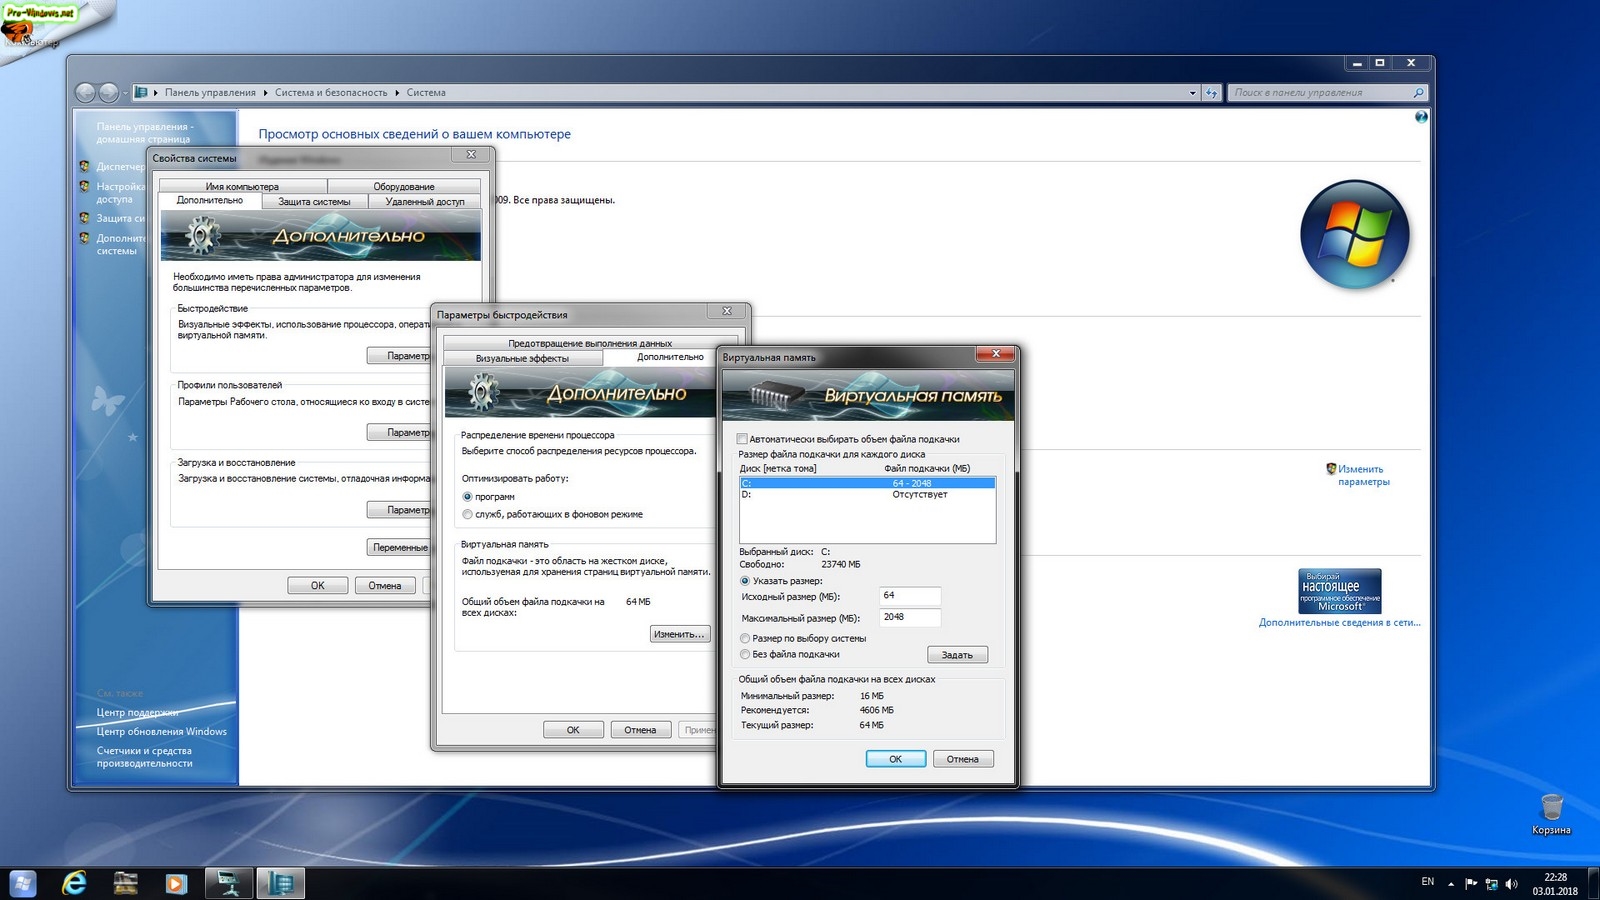The width and height of the screenshot is (1600, 900).
Task: Open the Start menu orb
Action: [22, 883]
